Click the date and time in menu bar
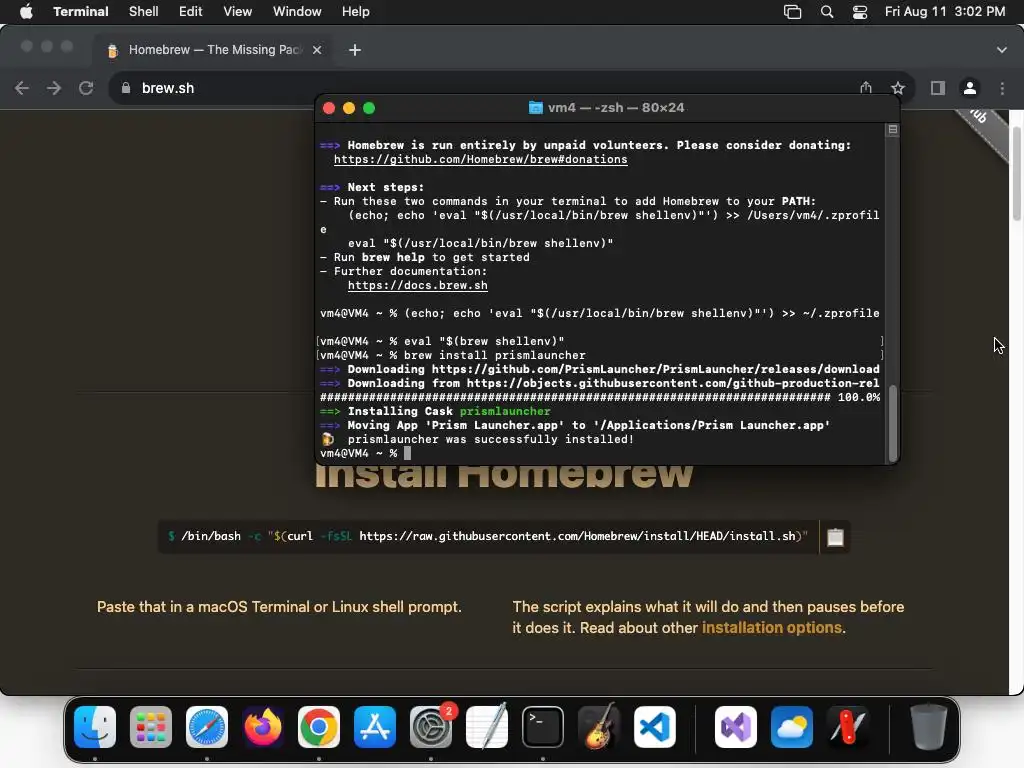The width and height of the screenshot is (1024, 768). (944, 12)
